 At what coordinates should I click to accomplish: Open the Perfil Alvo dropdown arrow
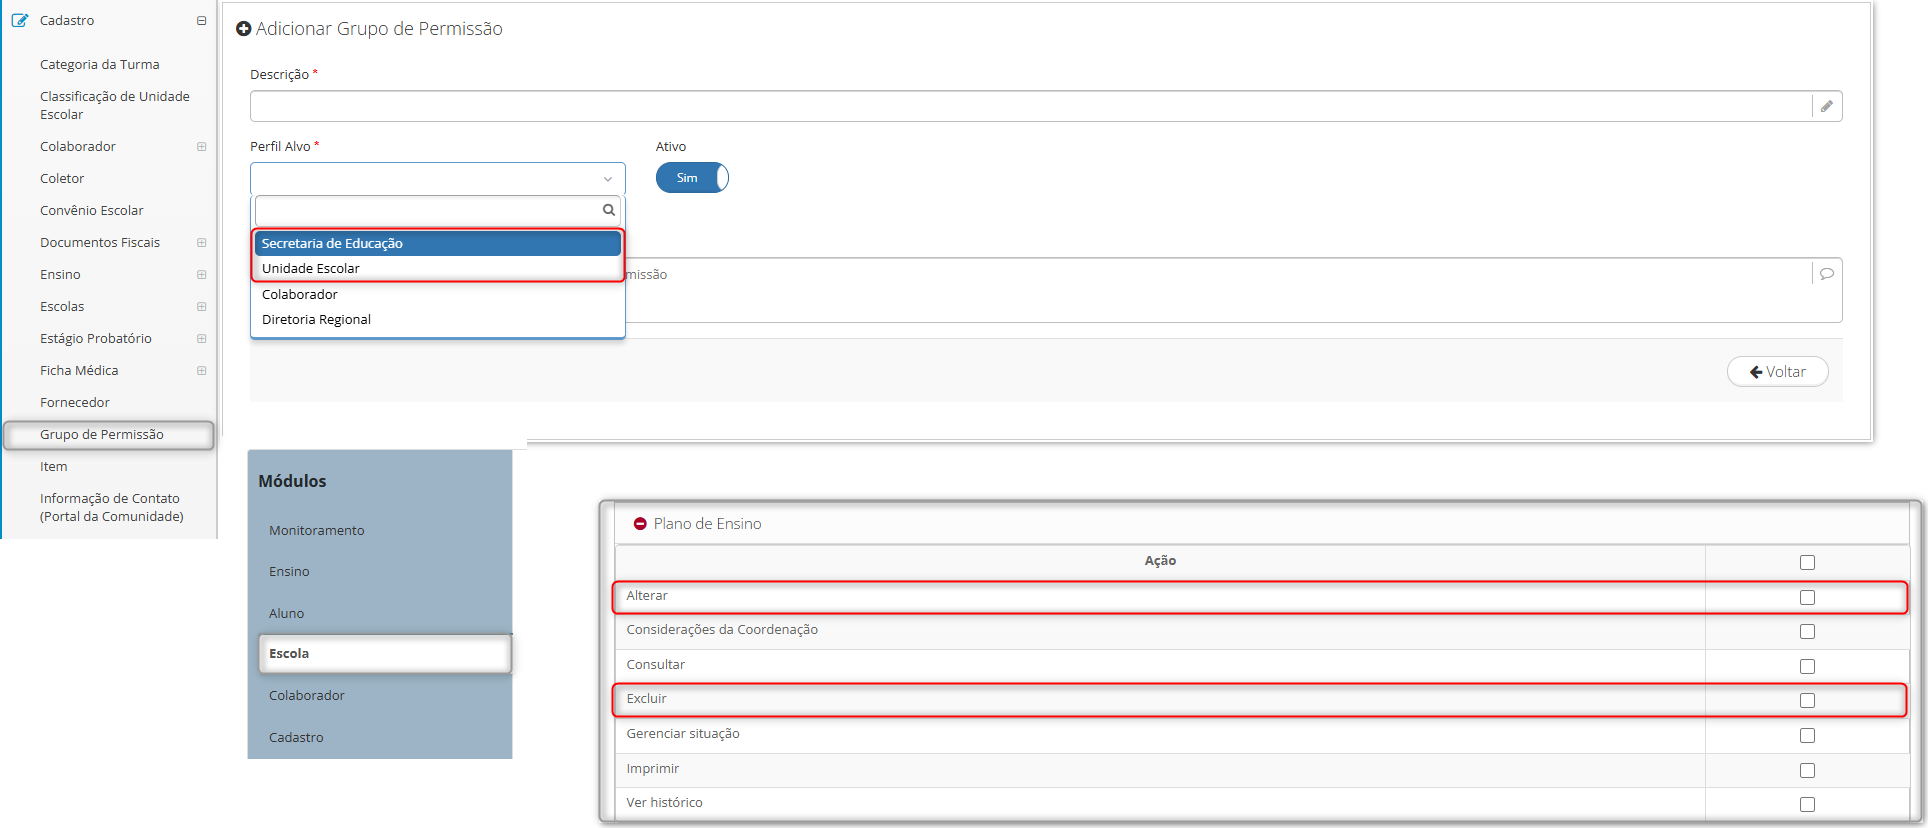coord(607,179)
